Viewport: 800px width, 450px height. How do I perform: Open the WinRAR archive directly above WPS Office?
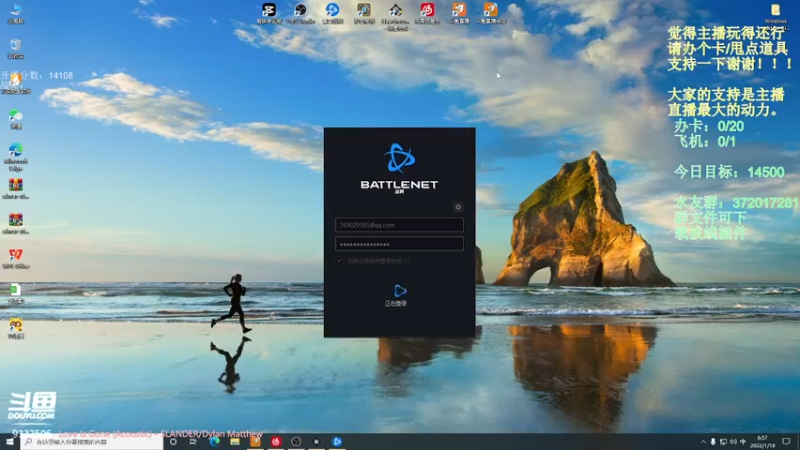coord(16,223)
